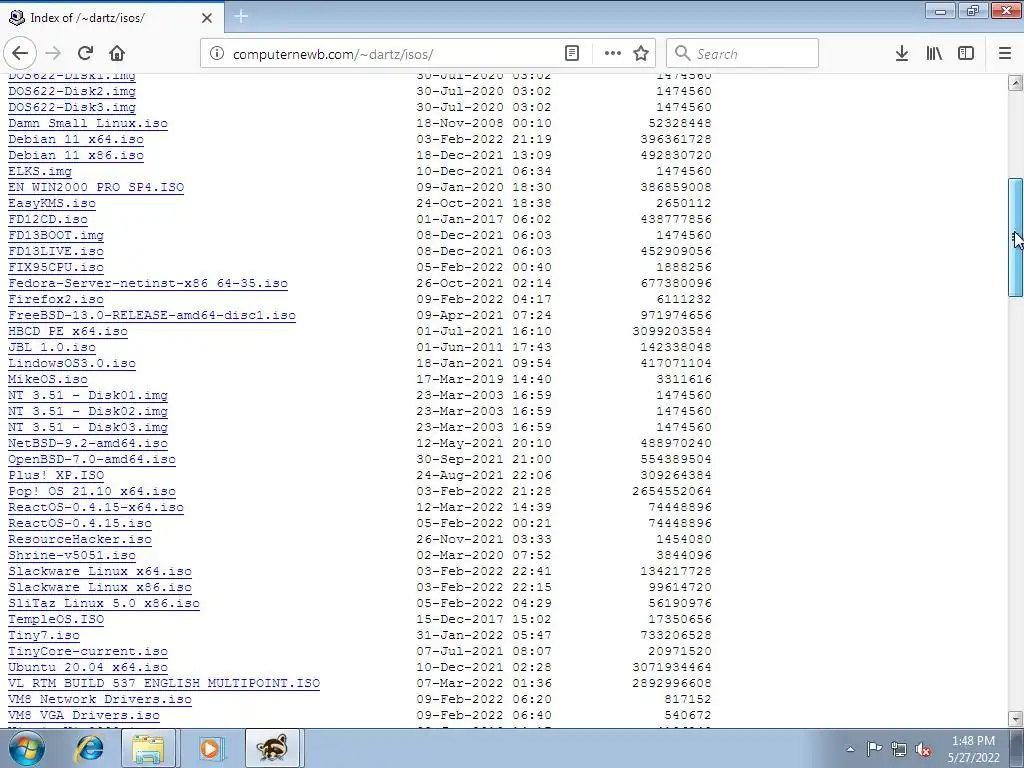Click the network tray icon

899,749
